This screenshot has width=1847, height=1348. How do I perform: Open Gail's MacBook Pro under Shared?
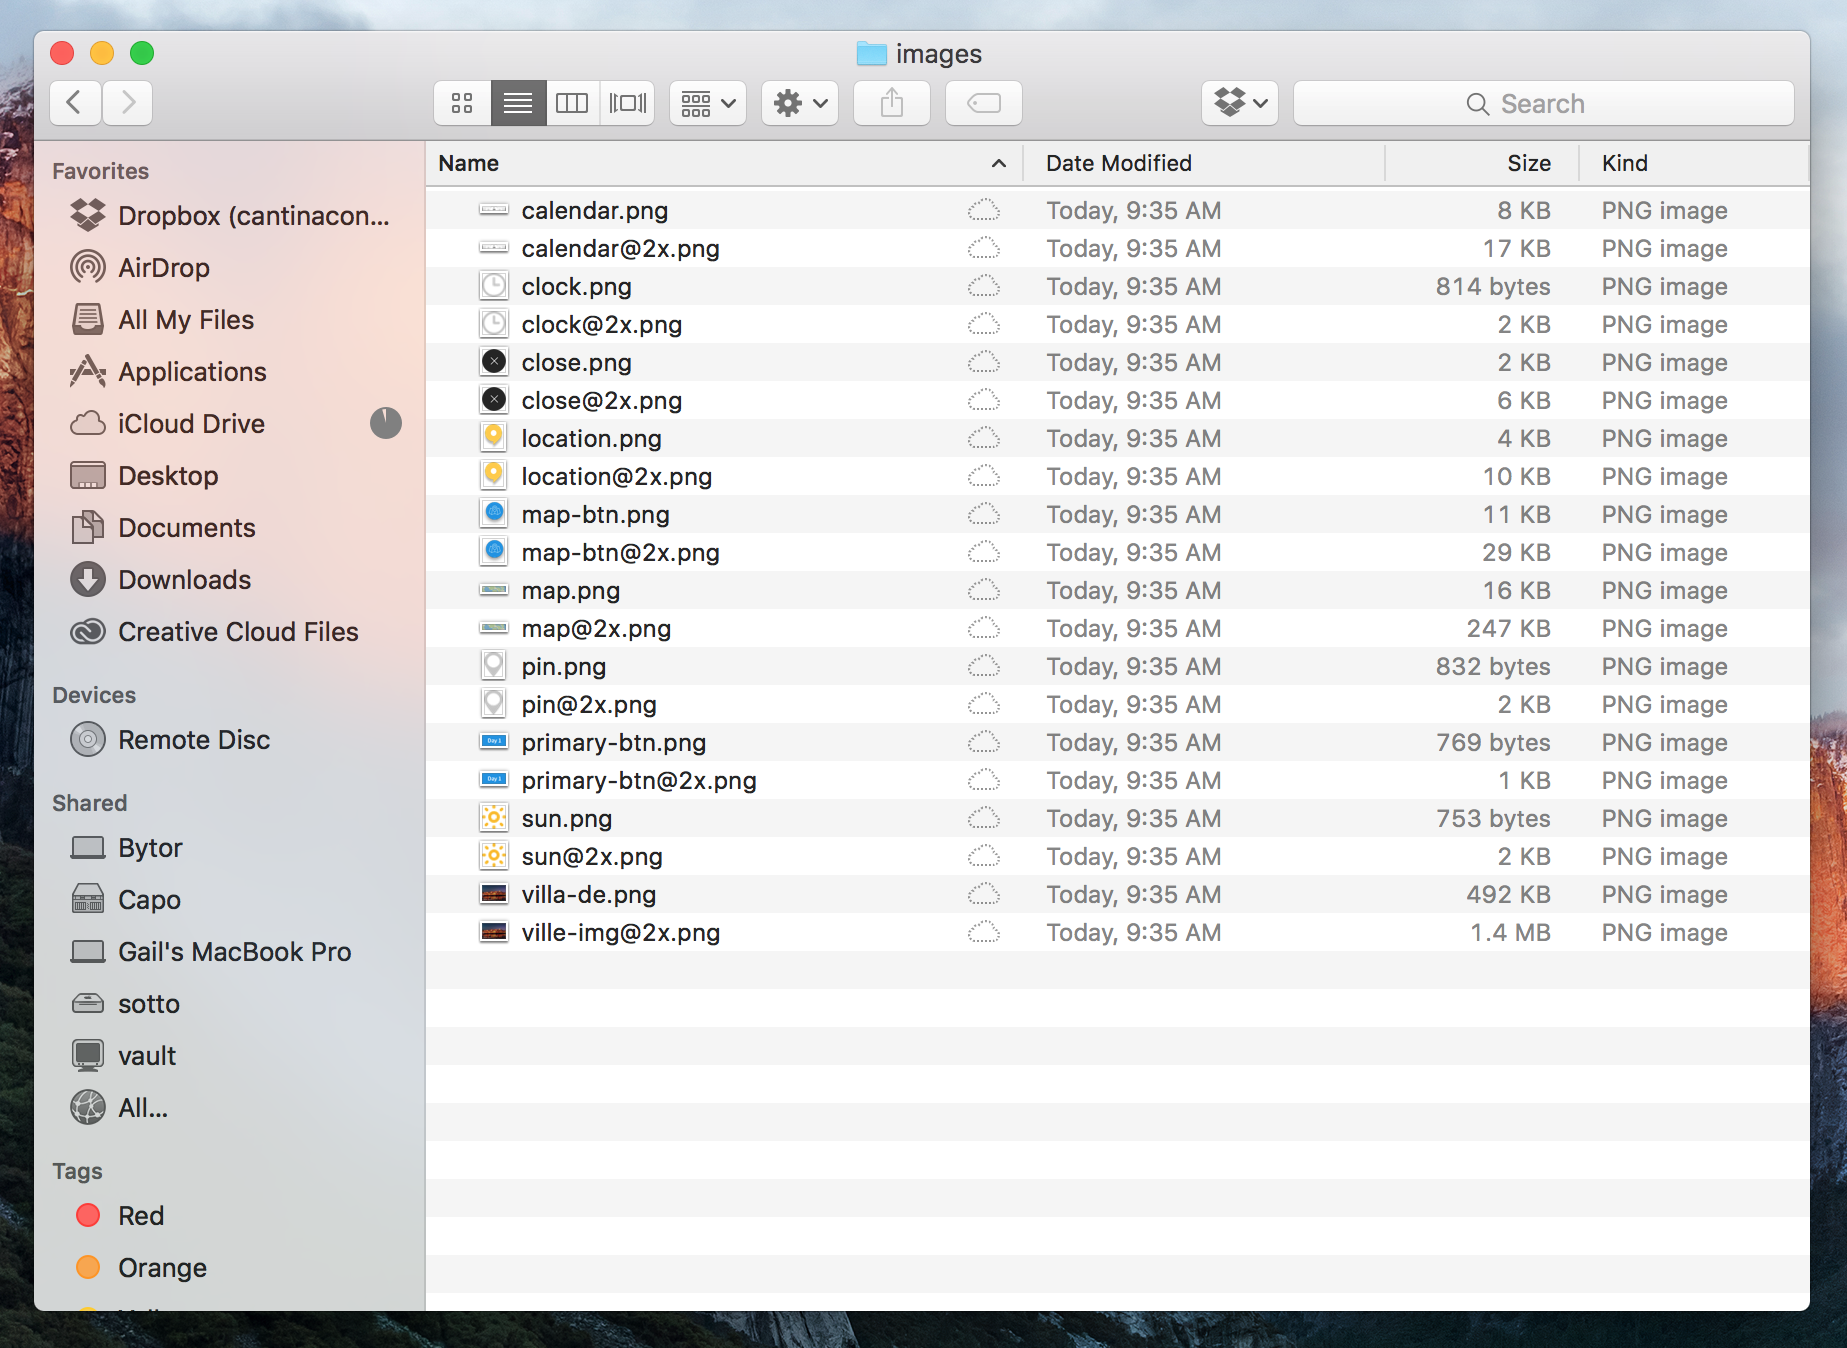click(234, 951)
